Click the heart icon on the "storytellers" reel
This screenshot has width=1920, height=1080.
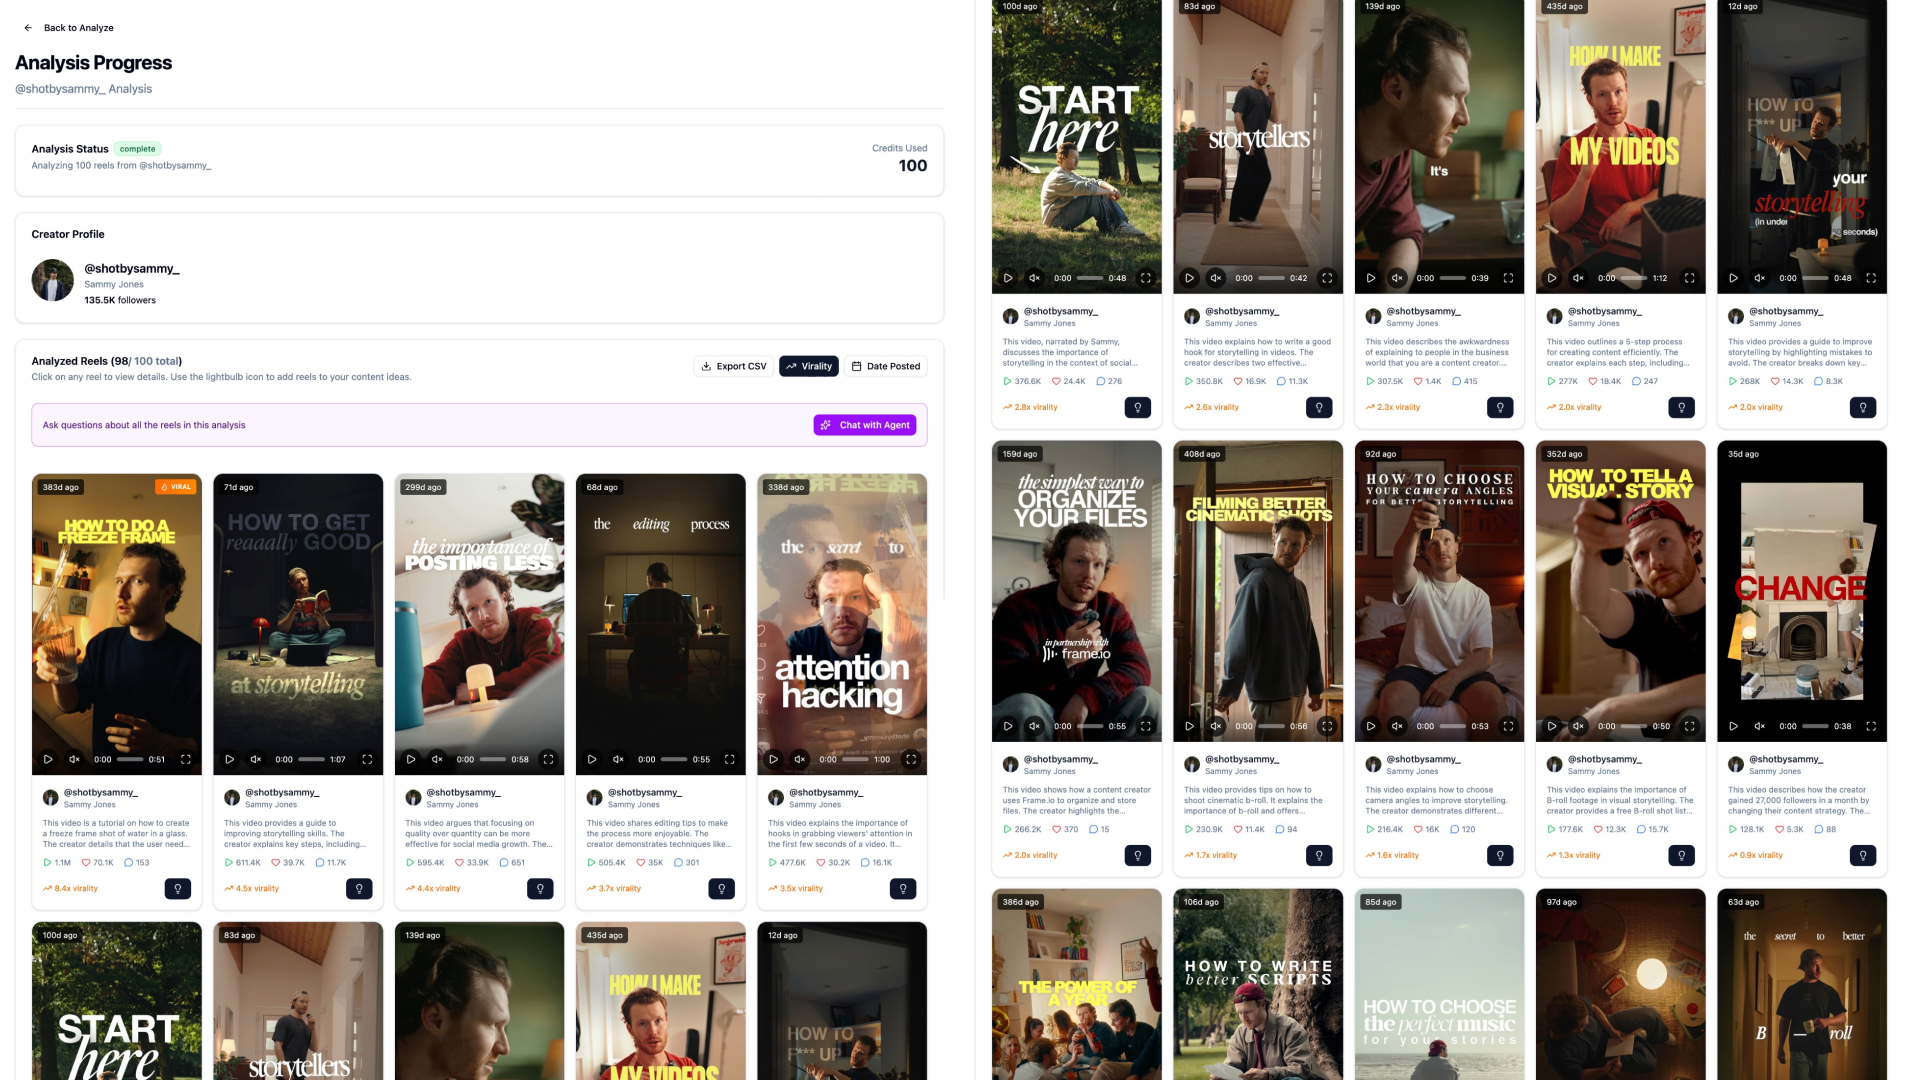1236,381
